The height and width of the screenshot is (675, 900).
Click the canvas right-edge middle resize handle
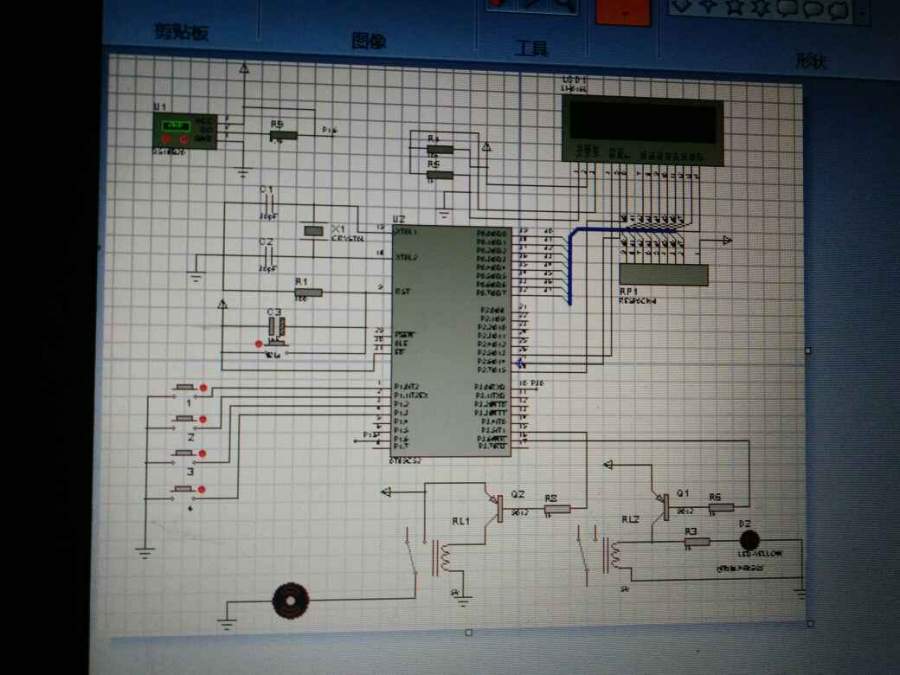(809, 350)
